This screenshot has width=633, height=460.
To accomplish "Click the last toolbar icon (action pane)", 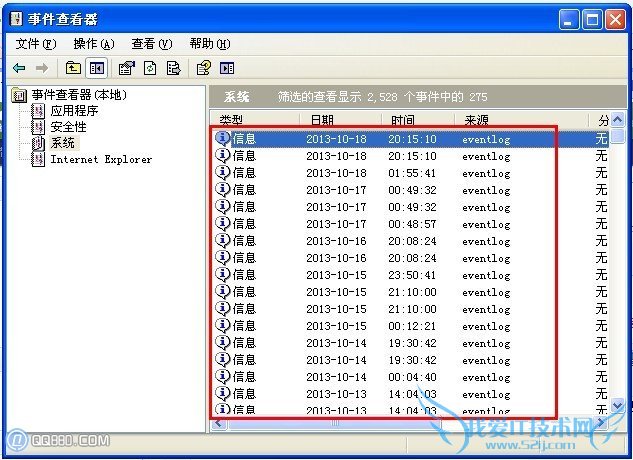I will point(227,68).
